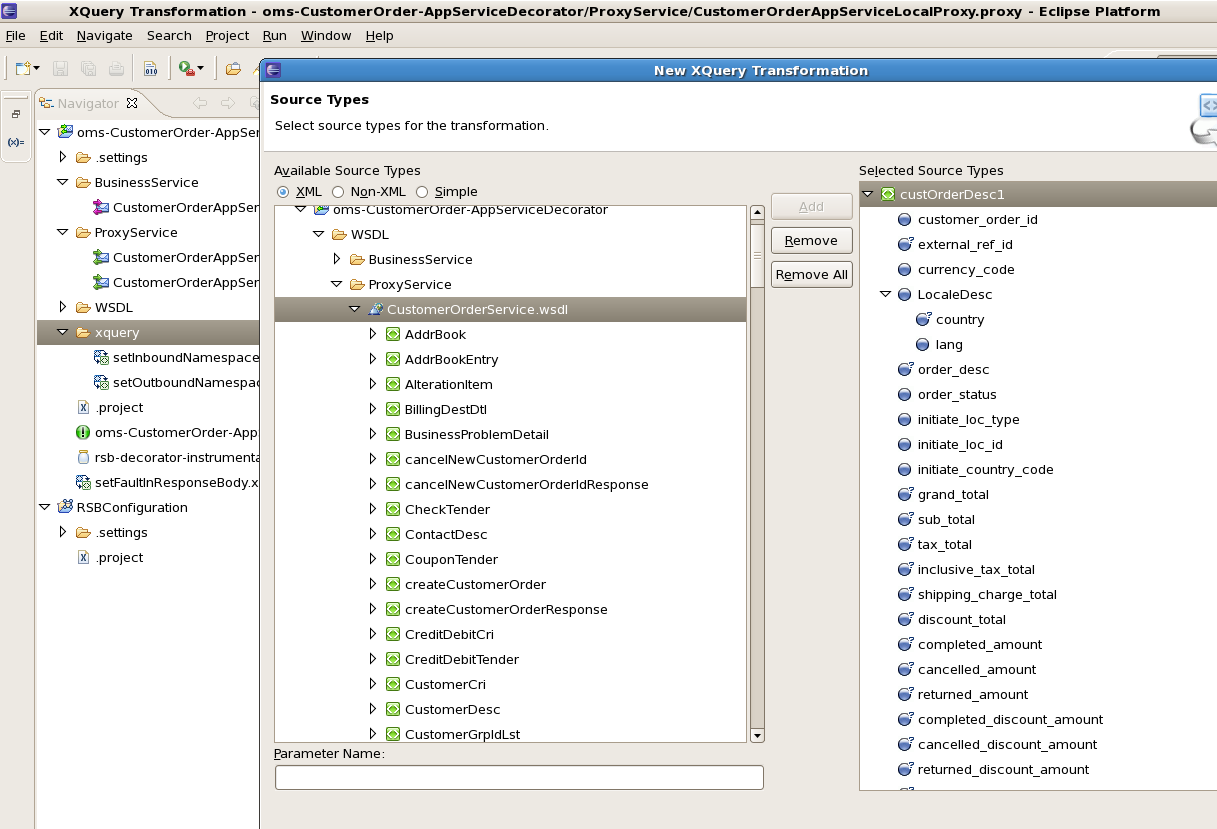Image resolution: width=1217 pixels, height=829 pixels.
Task: Select the Simple radio button
Action: [x=422, y=191]
